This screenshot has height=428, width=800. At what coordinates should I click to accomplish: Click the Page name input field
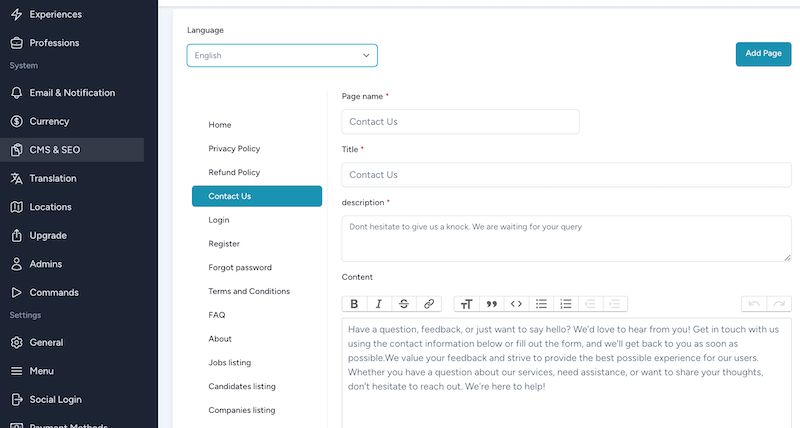click(x=460, y=122)
